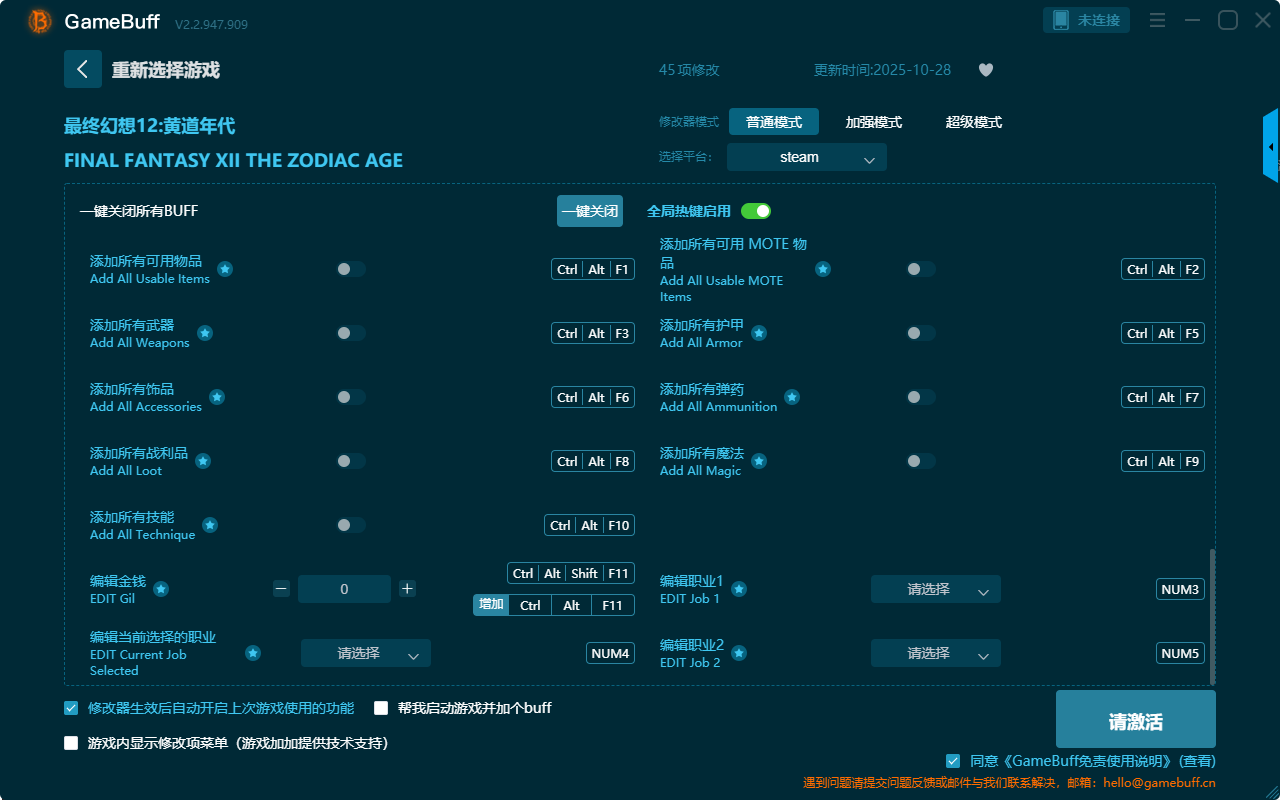1280x800 pixels.
Task: Open the EDIT Job 1 dropdown
Action: click(935, 589)
